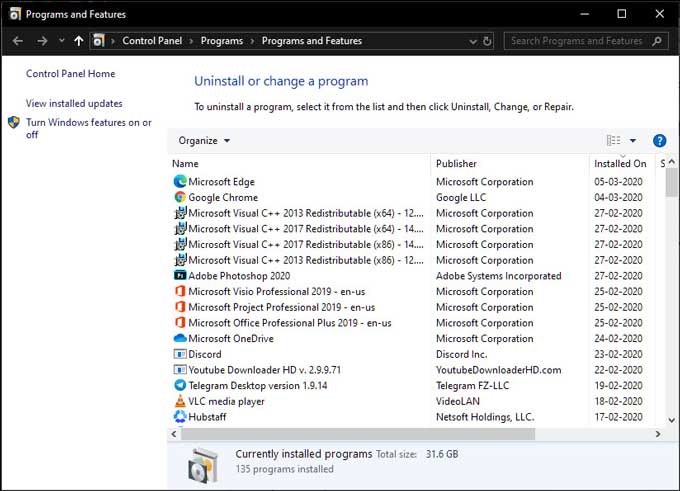Navigate to Control Panel breadcrumb
Viewport: 680px width, 491px height.
click(152, 41)
